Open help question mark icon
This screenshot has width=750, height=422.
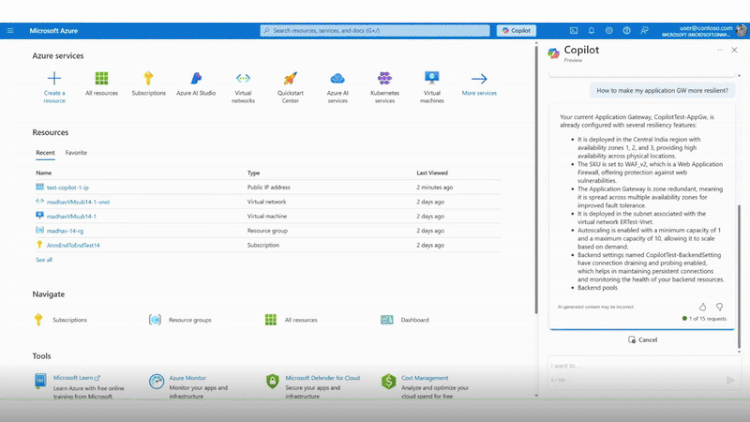[x=627, y=31]
